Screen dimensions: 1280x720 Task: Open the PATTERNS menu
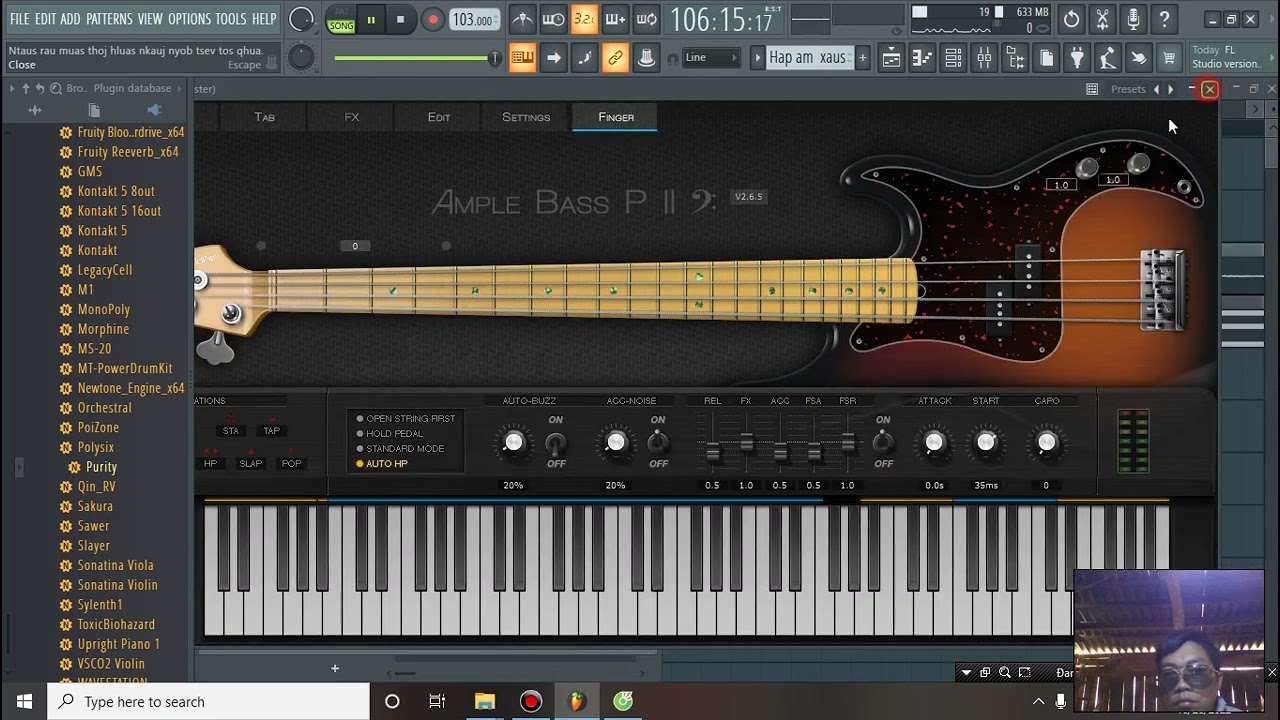click(x=109, y=19)
